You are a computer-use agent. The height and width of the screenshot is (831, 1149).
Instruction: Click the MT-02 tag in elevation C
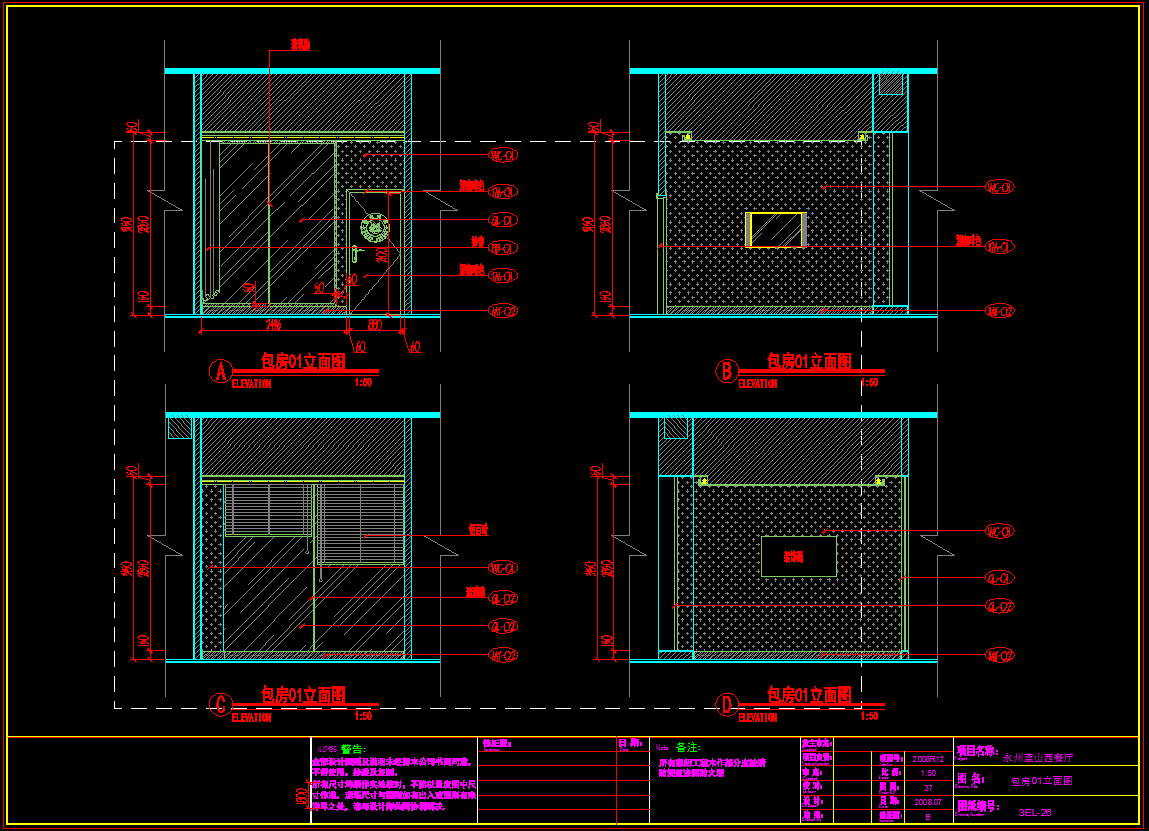pos(503,655)
